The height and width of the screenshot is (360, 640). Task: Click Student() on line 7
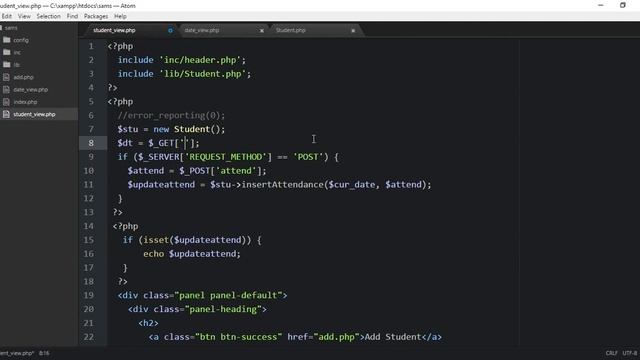[197, 129]
